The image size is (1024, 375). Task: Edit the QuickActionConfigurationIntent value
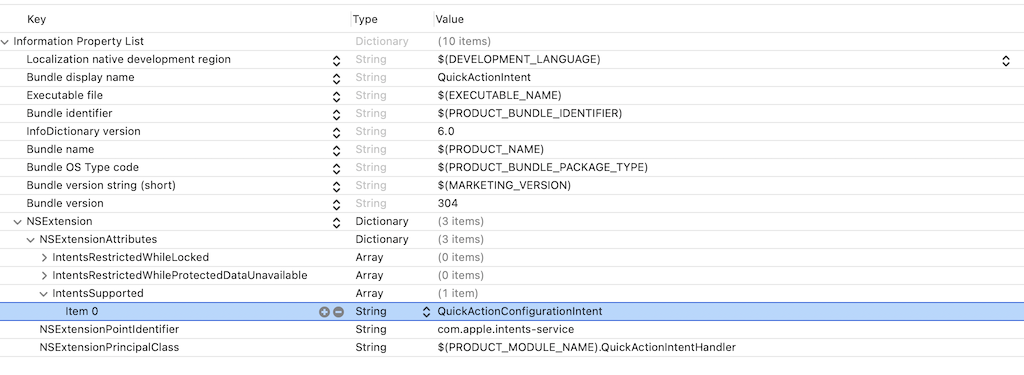pos(520,312)
